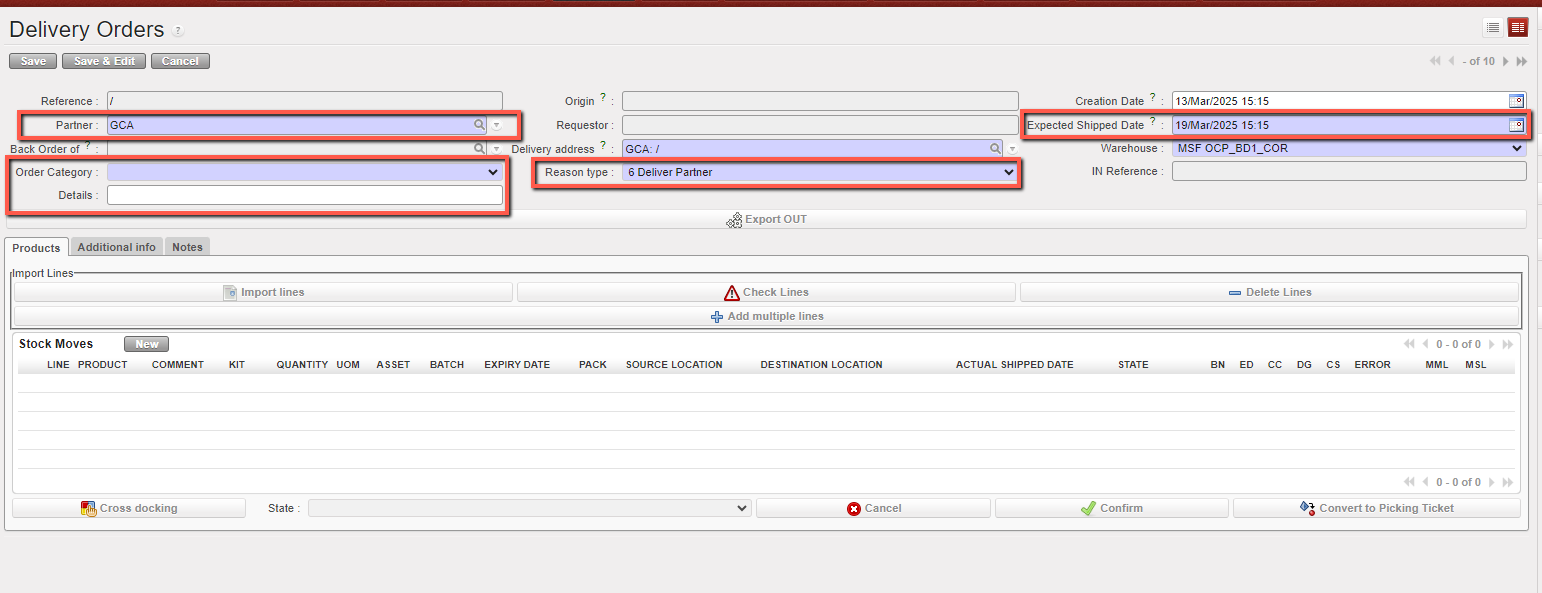Image resolution: width=1542 pixels, height=593 pixels.
Task: Open the Notes tab
Action: pos(187,247)
